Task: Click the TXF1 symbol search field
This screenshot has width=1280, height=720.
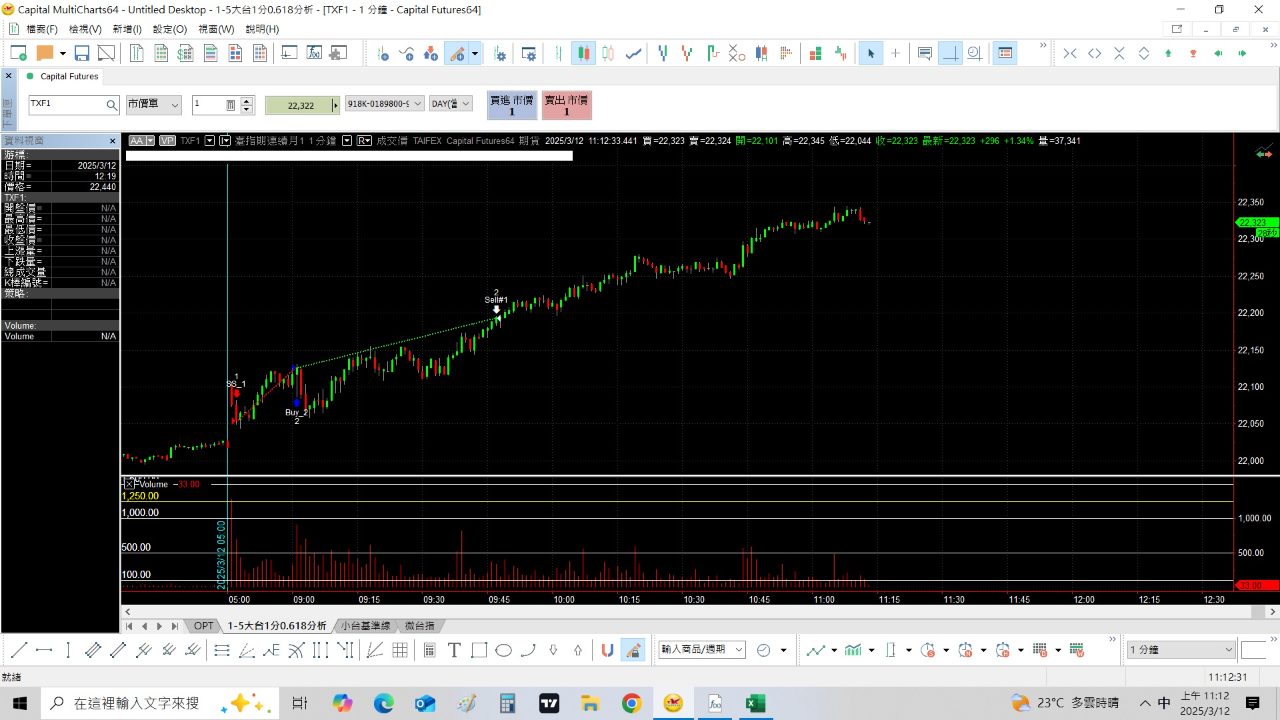Action: [x=67, y=104]
